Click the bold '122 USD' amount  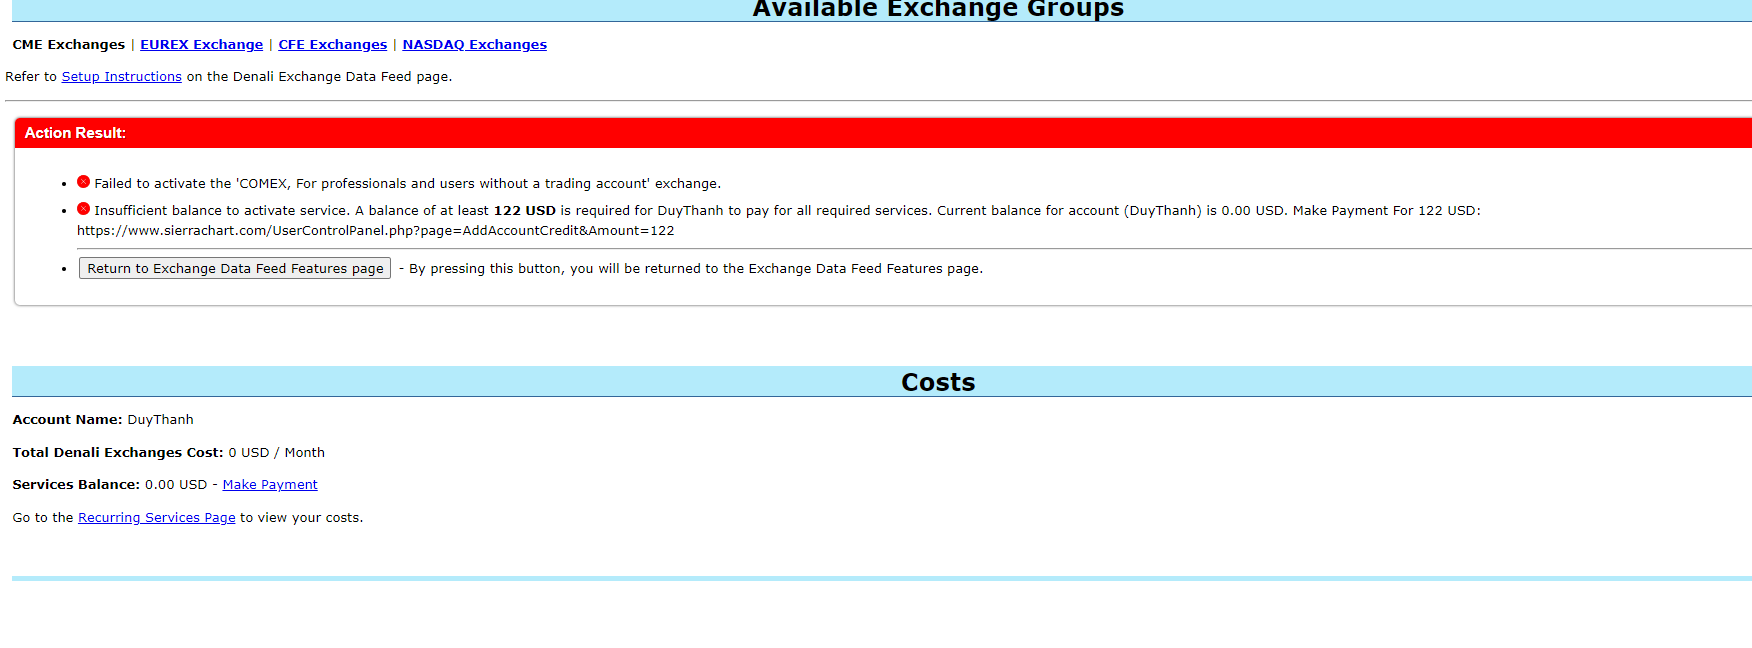pos(525,211)
